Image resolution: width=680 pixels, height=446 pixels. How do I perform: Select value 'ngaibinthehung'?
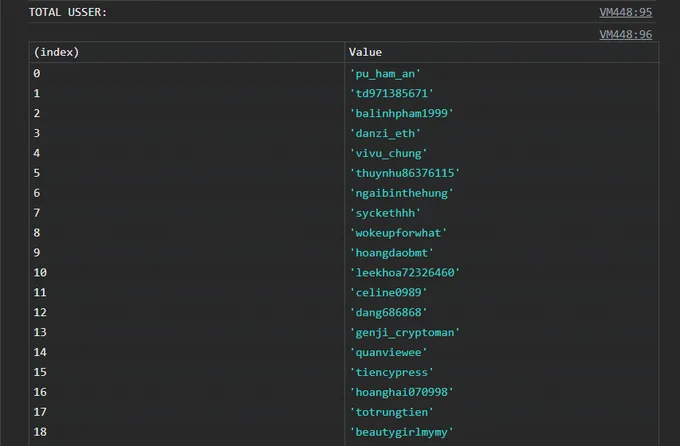click(402, 193)
